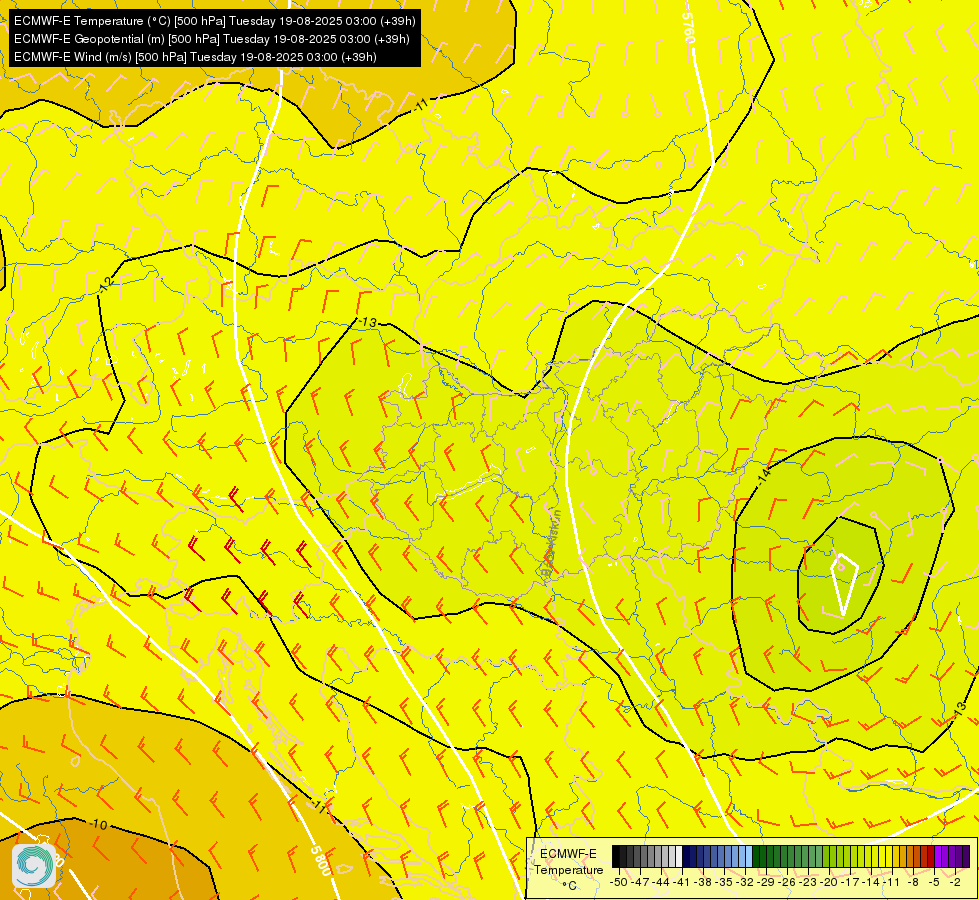
Task: Click the white diamond contour inside the cold pool
Action: click(844, 585)
